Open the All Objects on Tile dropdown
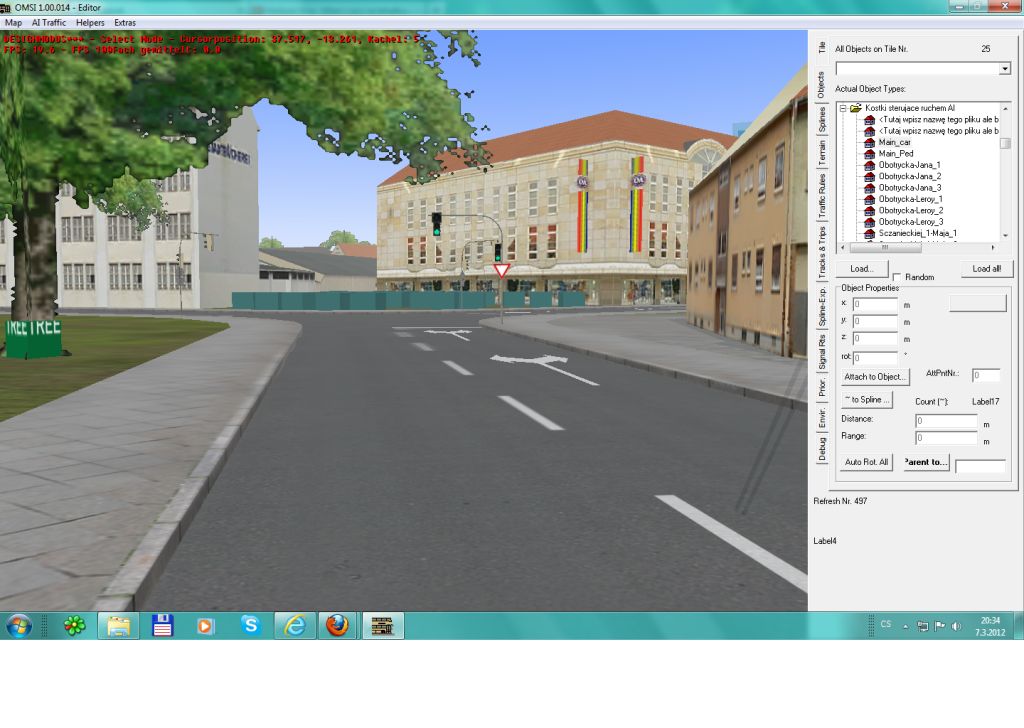The image size is (1024, 728). 1005,69
